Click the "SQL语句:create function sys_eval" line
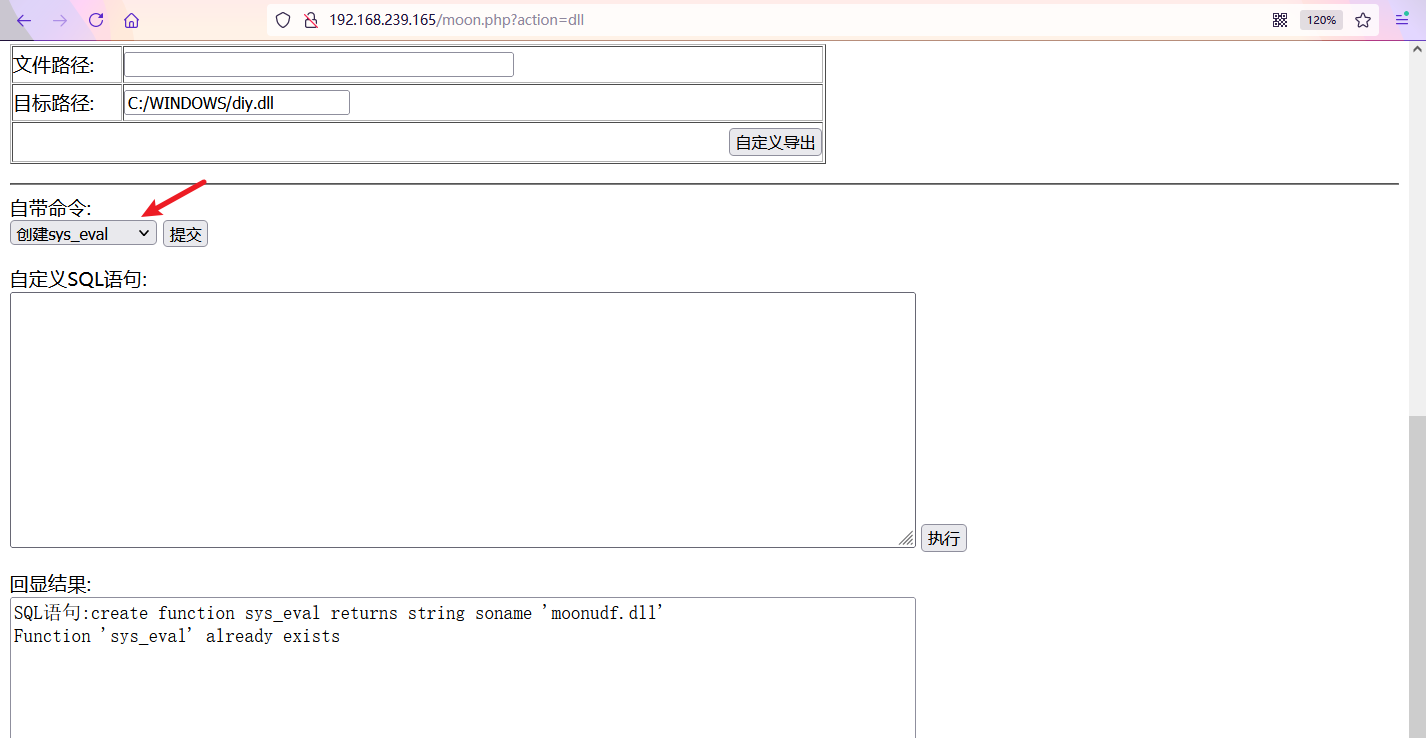The height and width of the screenshot is (738, 1426). 339,613
